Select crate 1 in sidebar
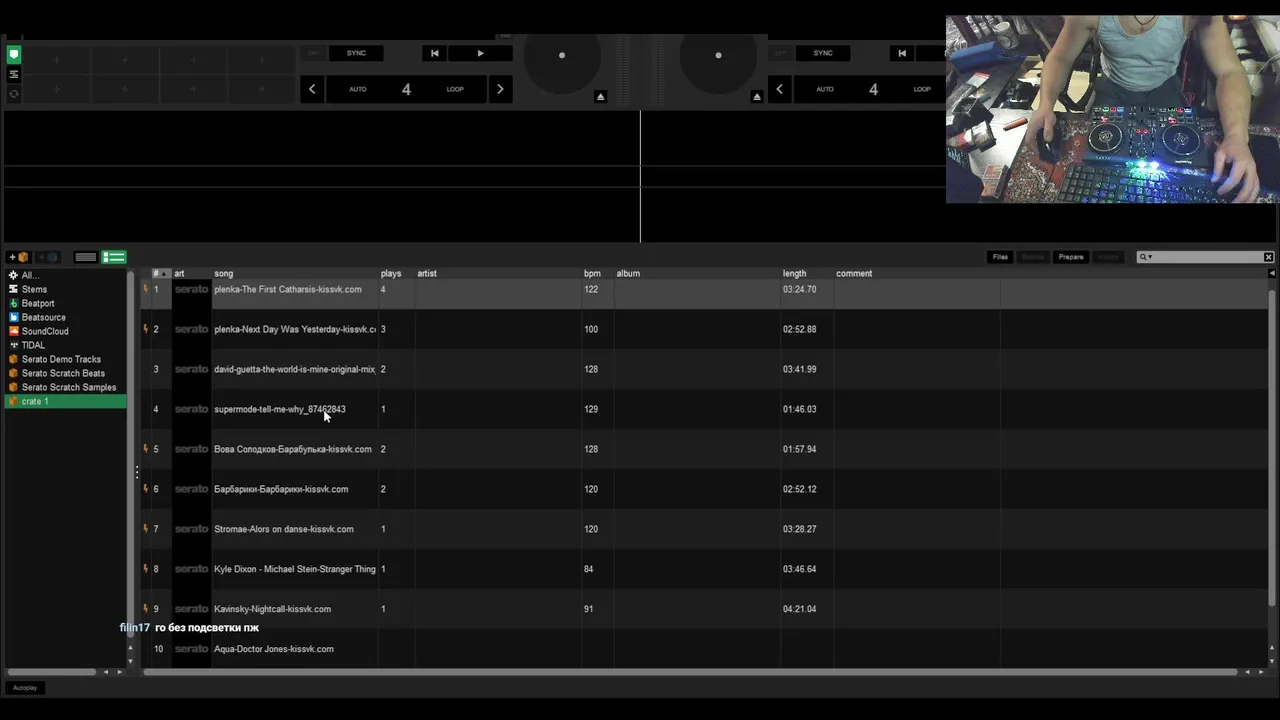The width and height of the screenshot is (1280, 720). pos(65,401)
